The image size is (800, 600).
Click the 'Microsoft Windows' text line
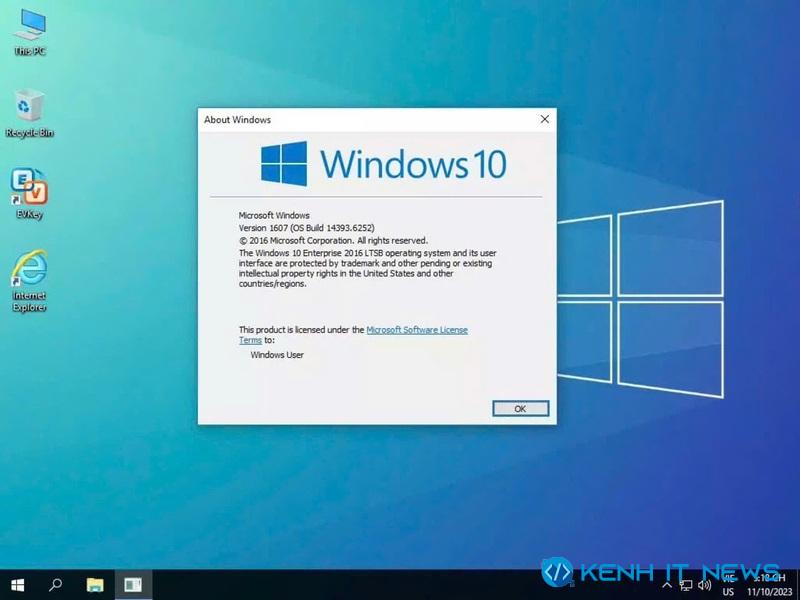tap(274, 215)
